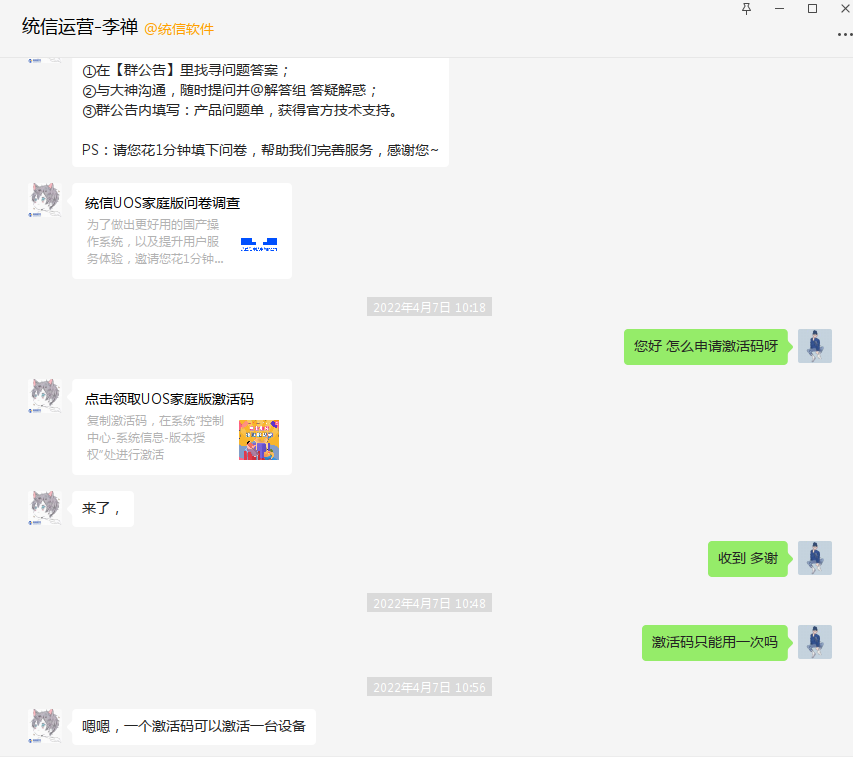Maximize the chat window

812,9
